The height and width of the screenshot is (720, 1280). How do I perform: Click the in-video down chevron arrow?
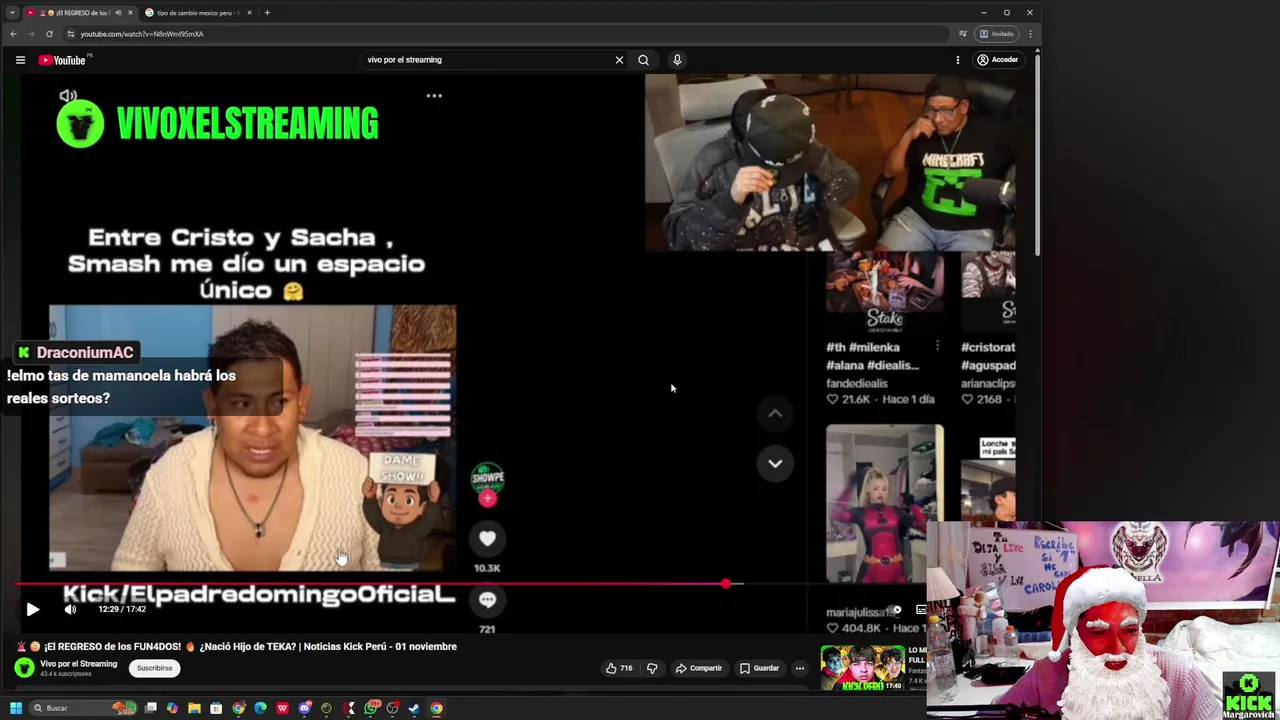775,463
